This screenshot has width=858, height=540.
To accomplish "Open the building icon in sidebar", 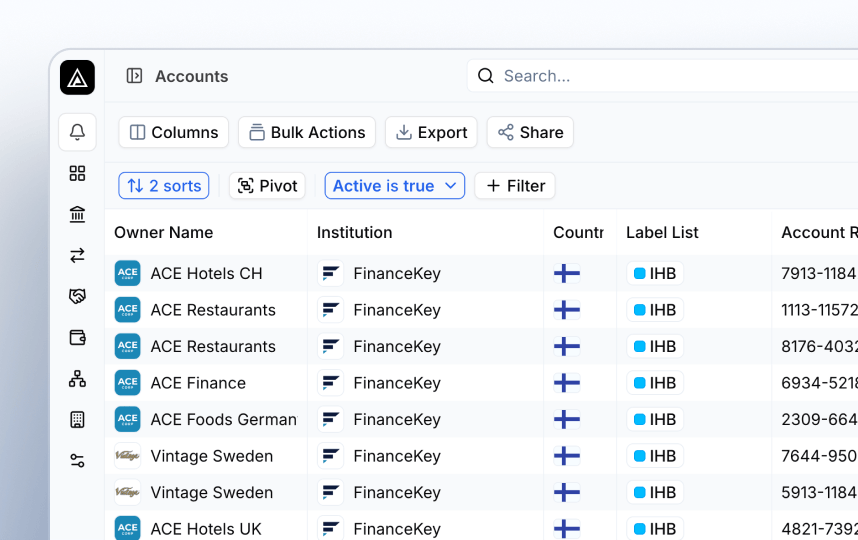I will point(77,420).
